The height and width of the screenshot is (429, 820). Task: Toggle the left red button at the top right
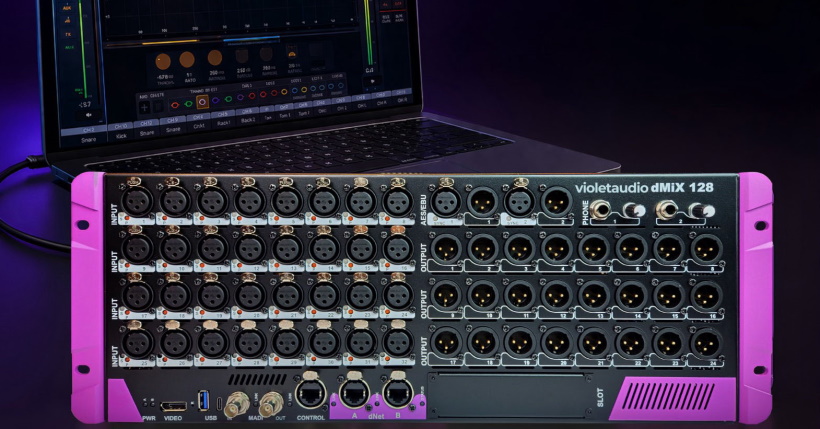pyautogui.click(x=385, y=5)
